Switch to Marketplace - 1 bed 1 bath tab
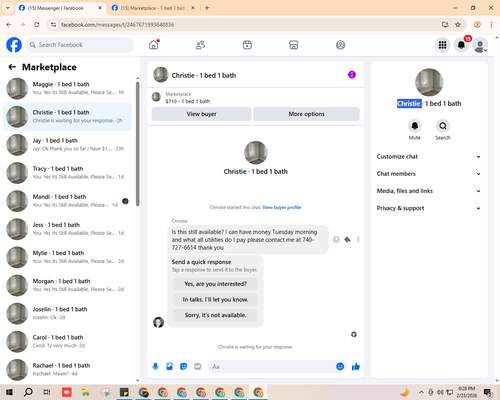500x400 pixels. [152, 8]
